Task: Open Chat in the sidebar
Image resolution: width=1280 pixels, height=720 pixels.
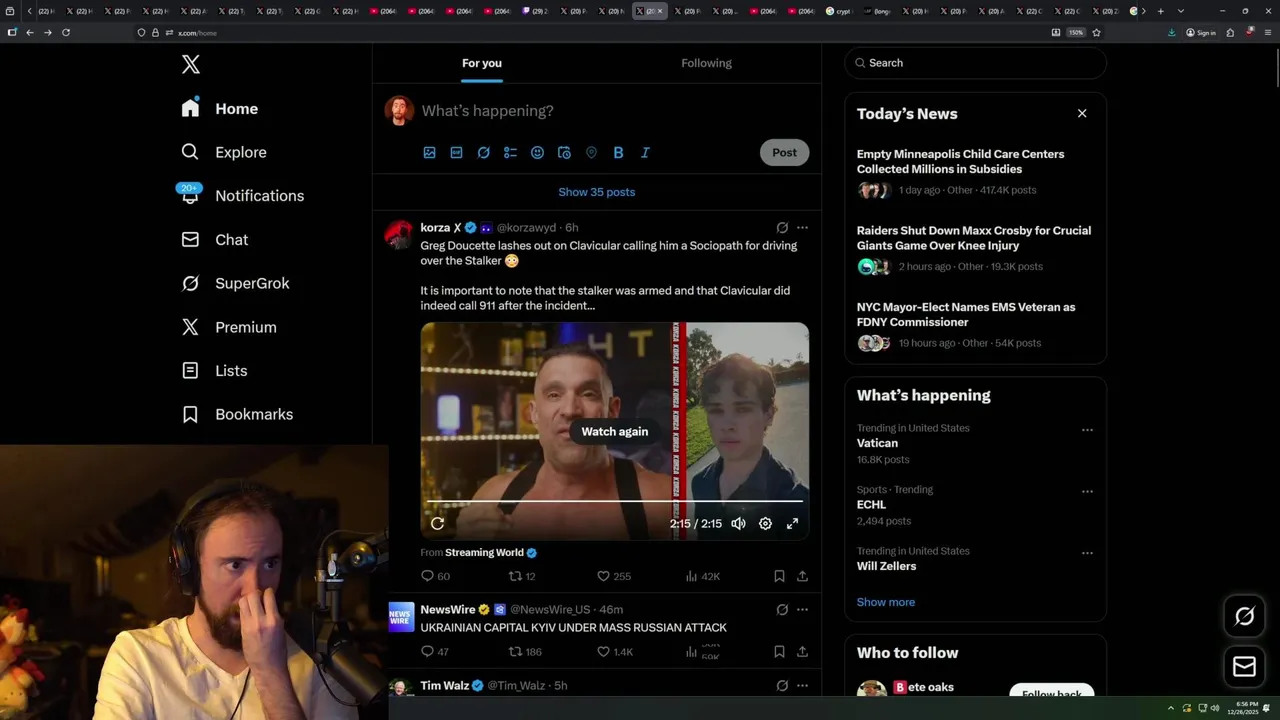Action: tap(214, 240)
